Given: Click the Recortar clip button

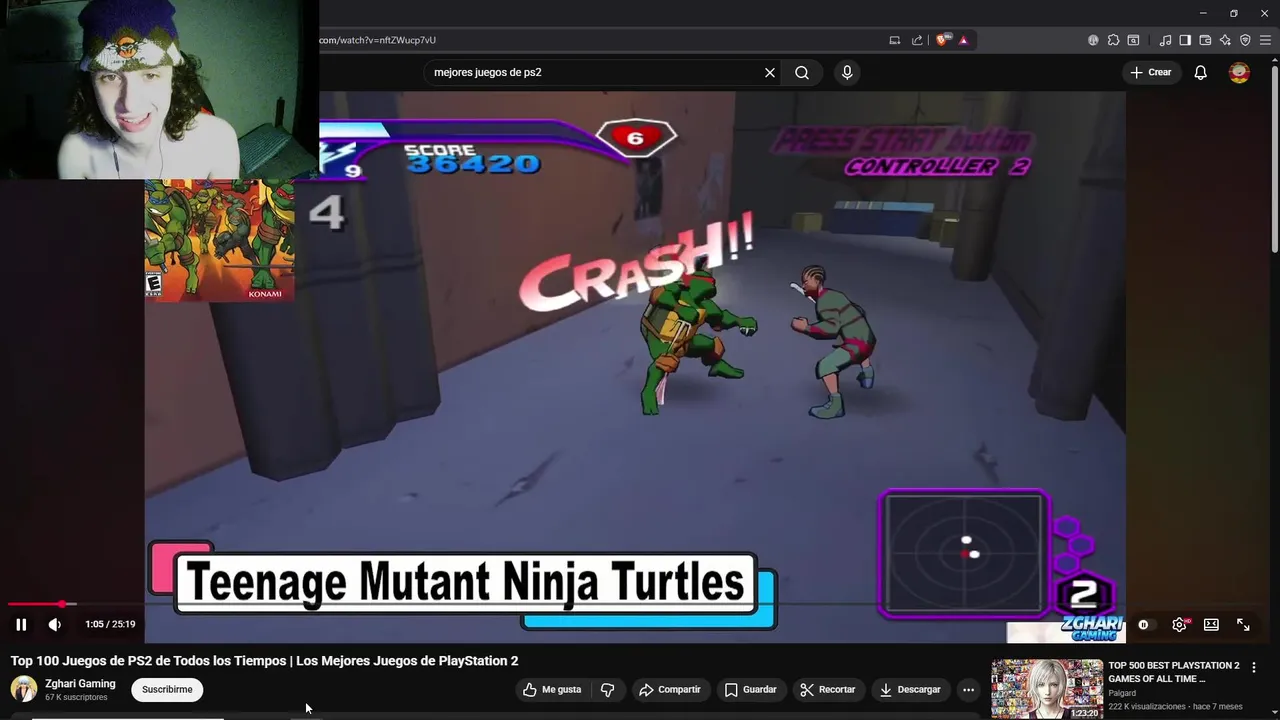Looking at the screenshot, I should 828,690.
